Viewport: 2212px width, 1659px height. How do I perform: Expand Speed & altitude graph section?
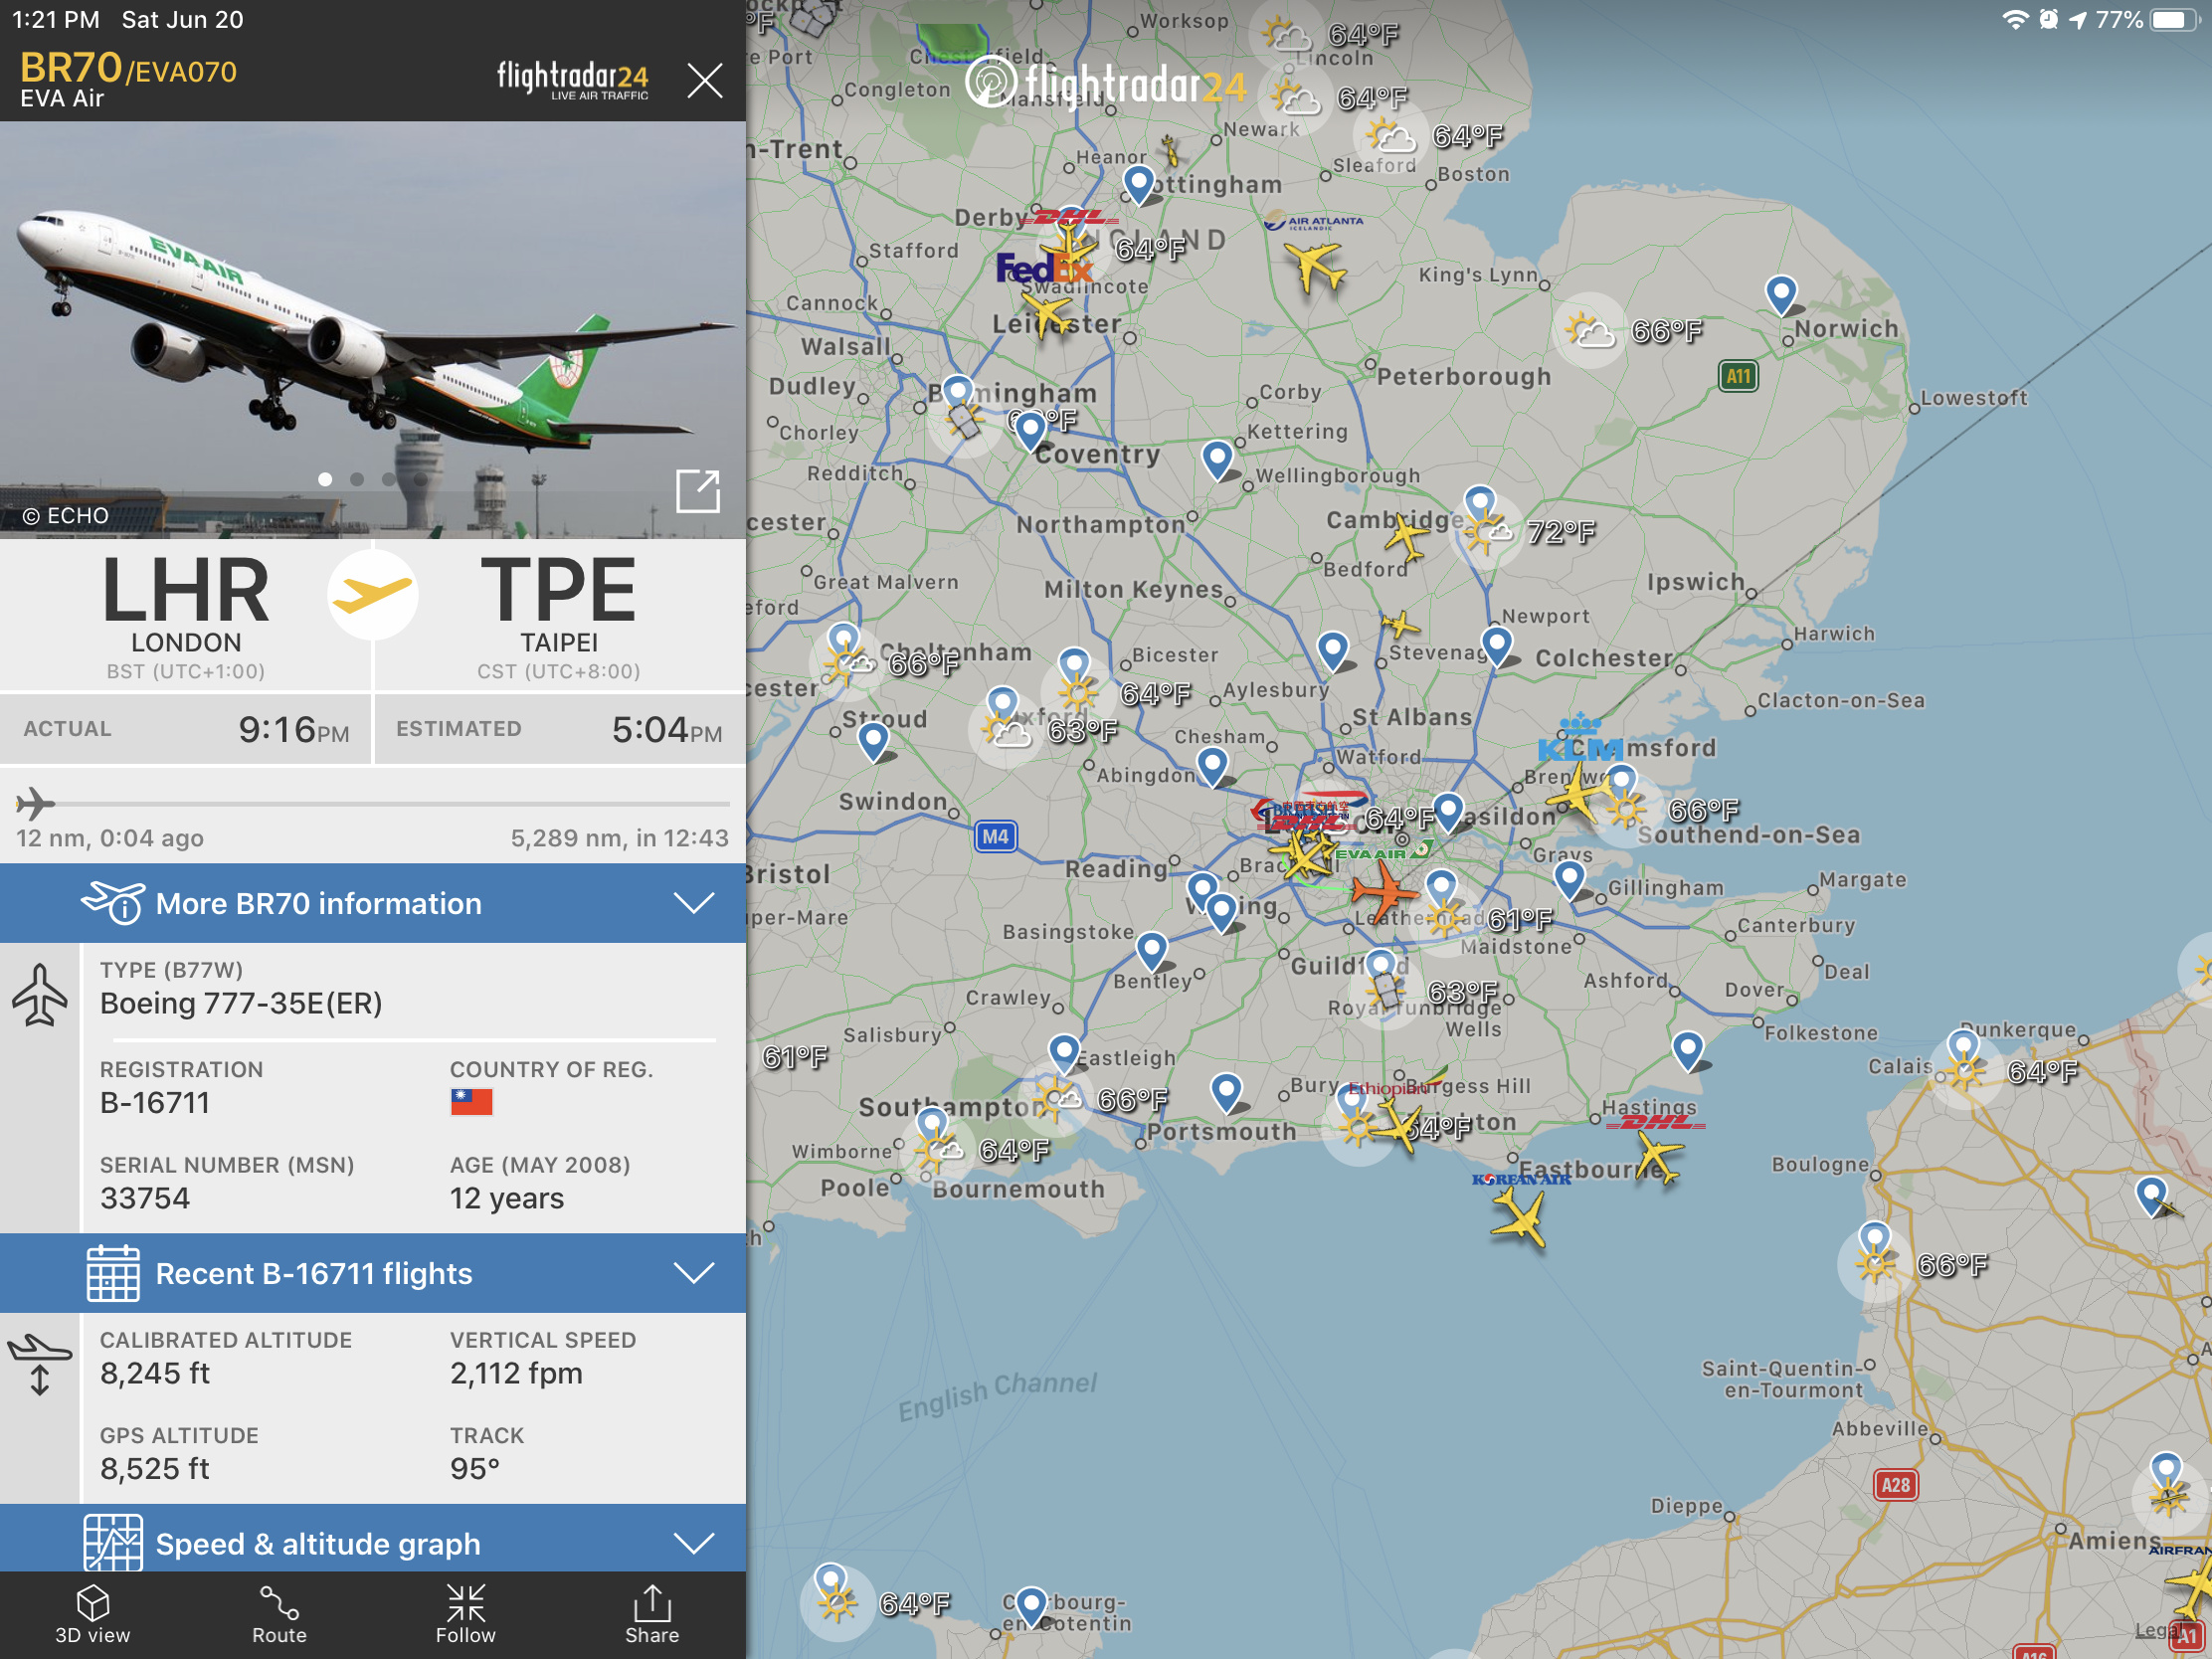(373, 1542)
